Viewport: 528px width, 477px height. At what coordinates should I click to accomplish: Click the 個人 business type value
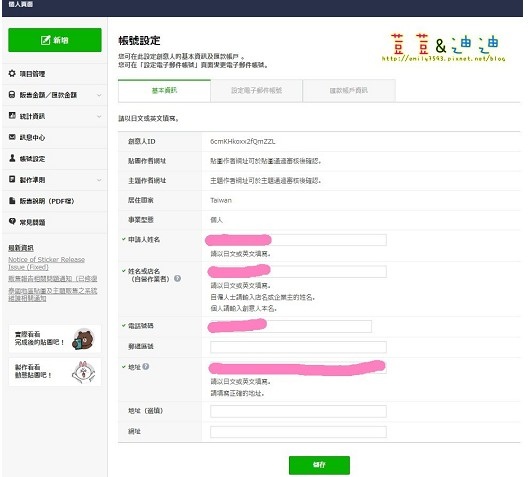tap(217, 220)
